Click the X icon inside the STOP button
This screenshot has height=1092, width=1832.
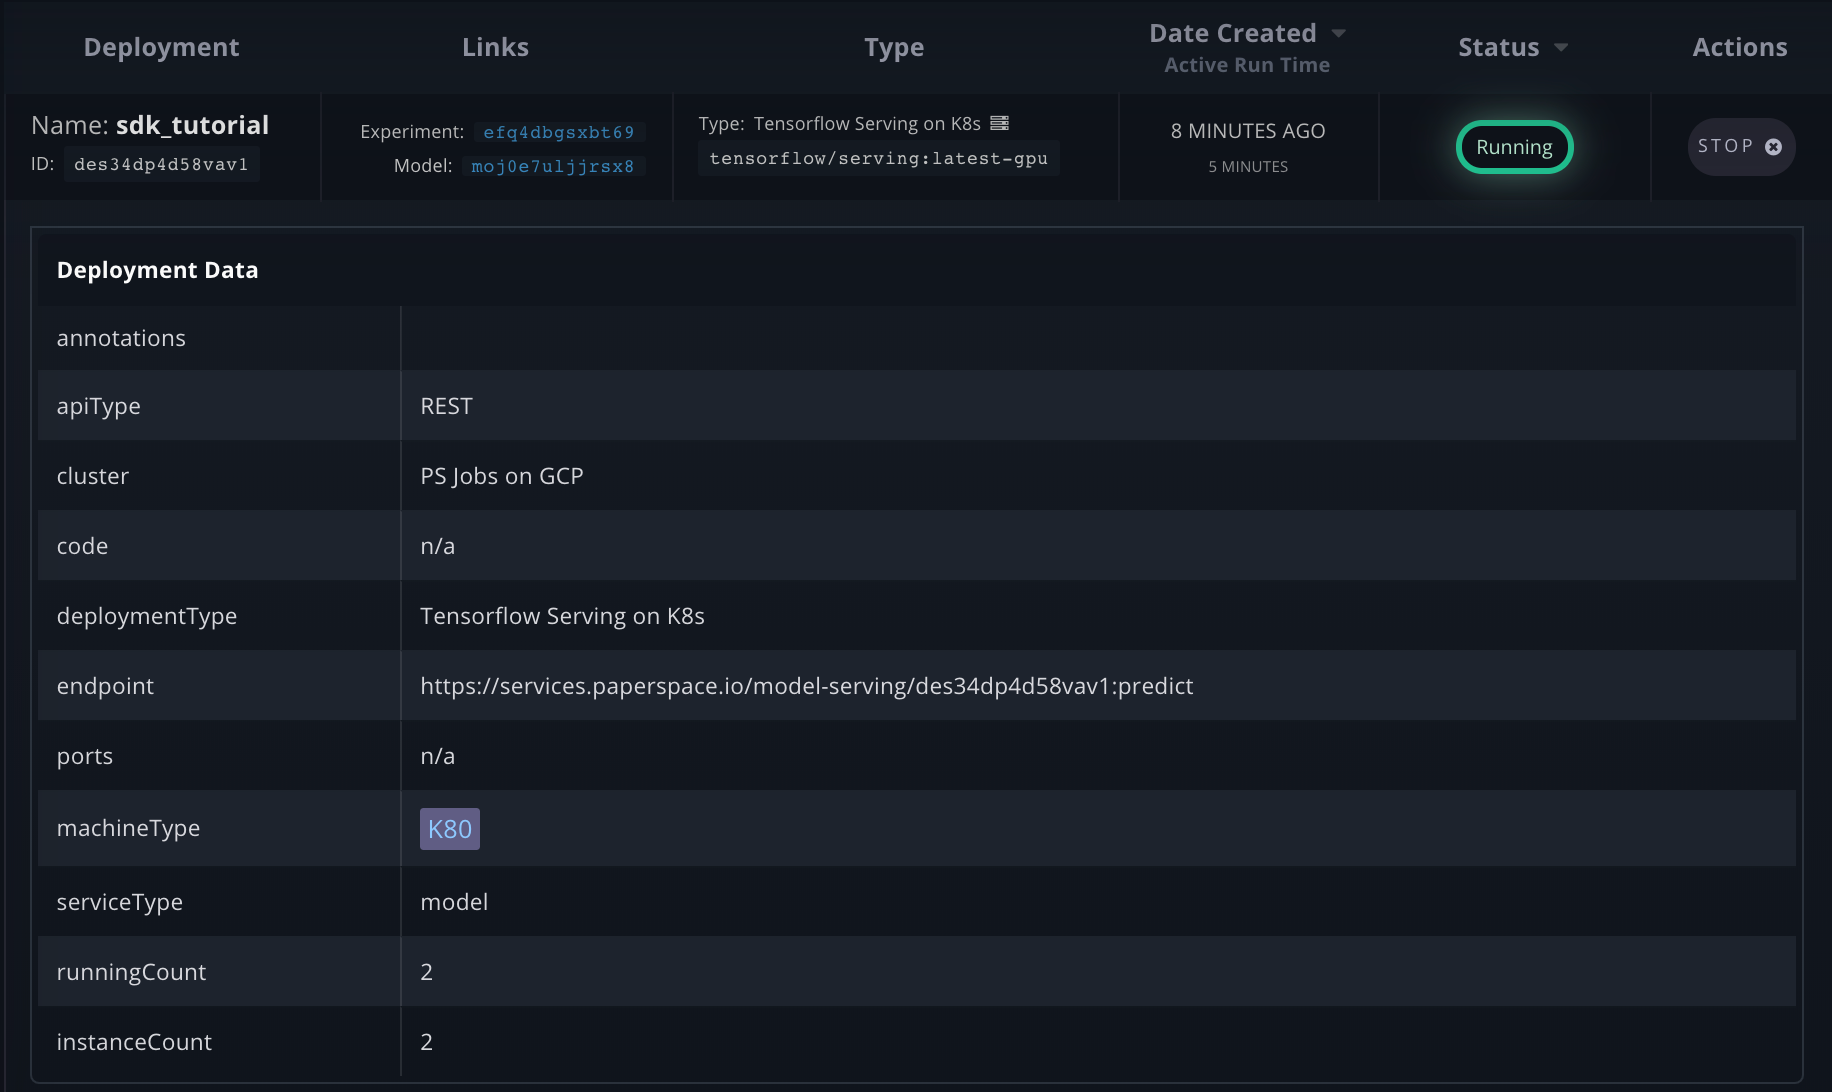(x=1774, y=146)
